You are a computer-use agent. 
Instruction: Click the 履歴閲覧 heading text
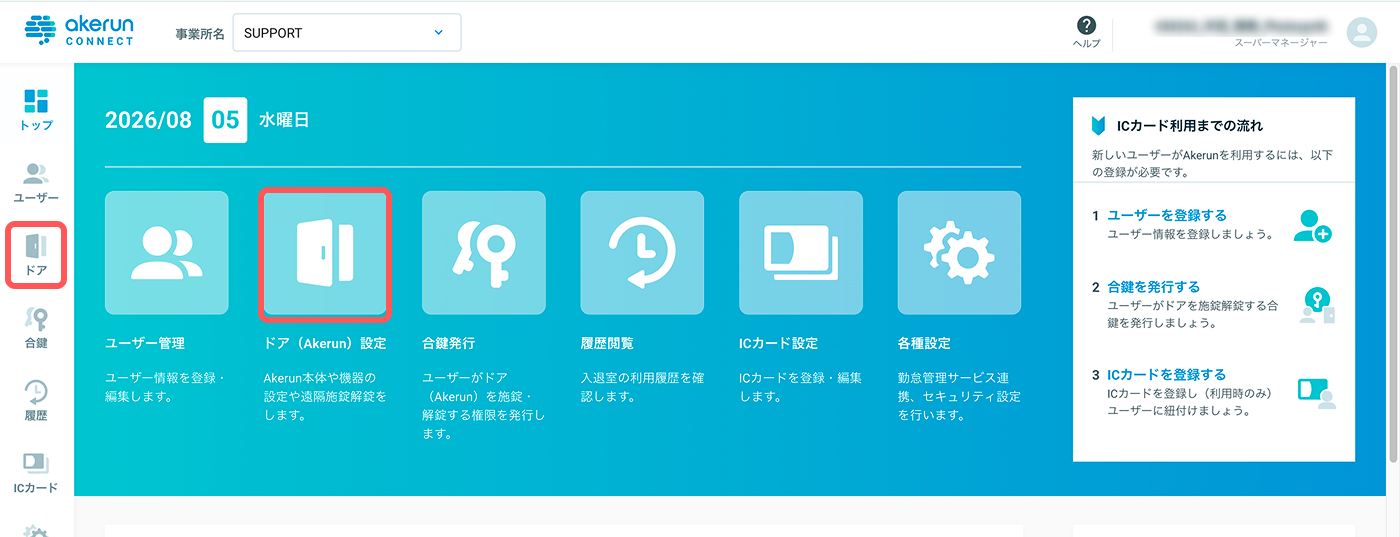(607, 343)
